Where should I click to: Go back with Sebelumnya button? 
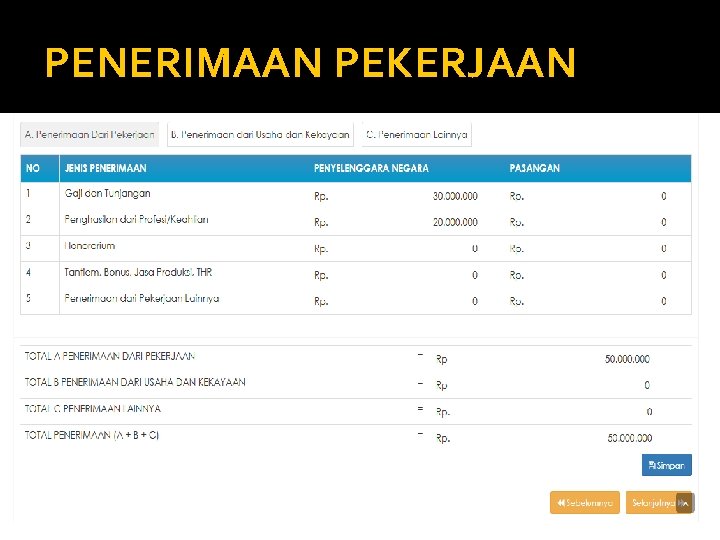click(x=585, y=503)
